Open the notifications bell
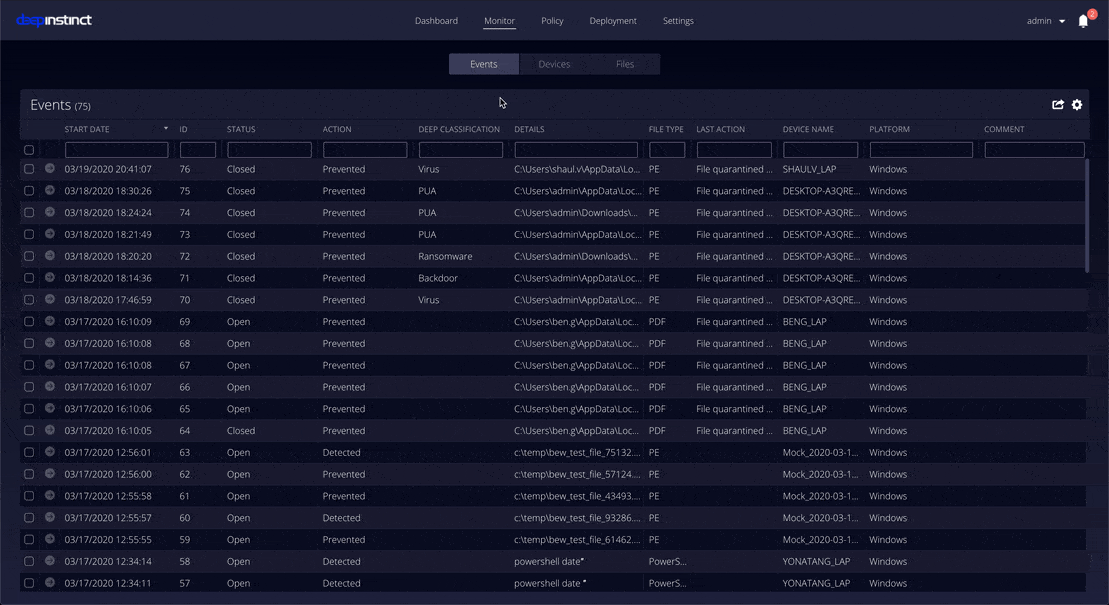The width and height of the screenshot is (1109, 605). coord(1083,21)
